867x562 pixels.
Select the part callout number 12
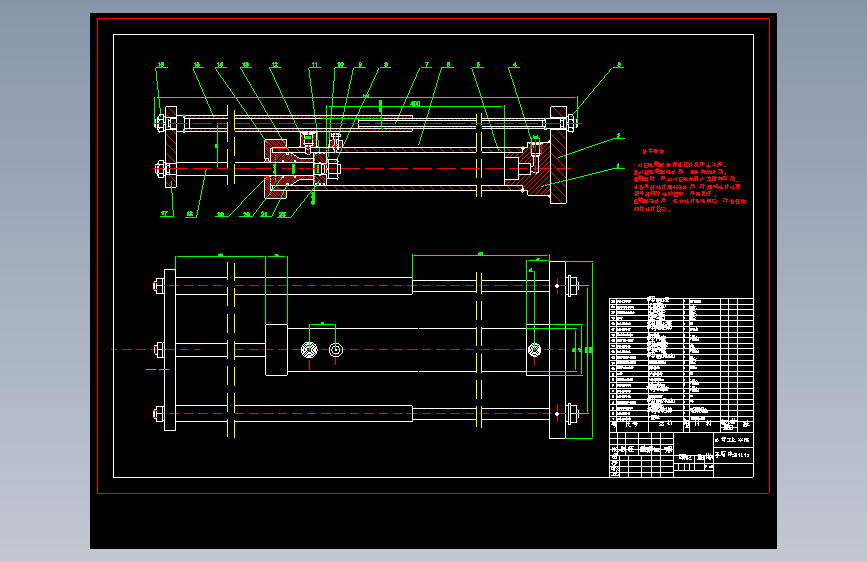[275, 65]
